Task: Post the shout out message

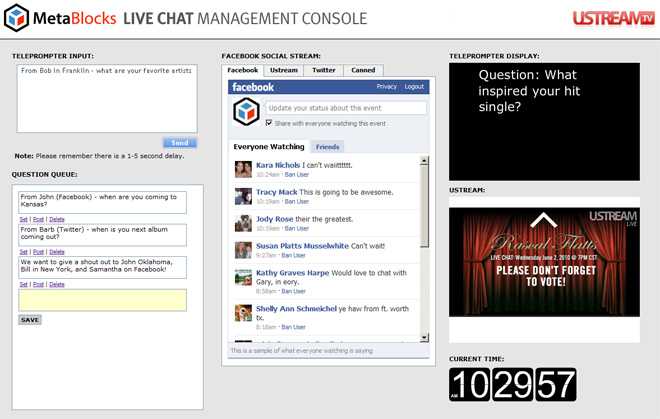Action: tap(38, 284)
